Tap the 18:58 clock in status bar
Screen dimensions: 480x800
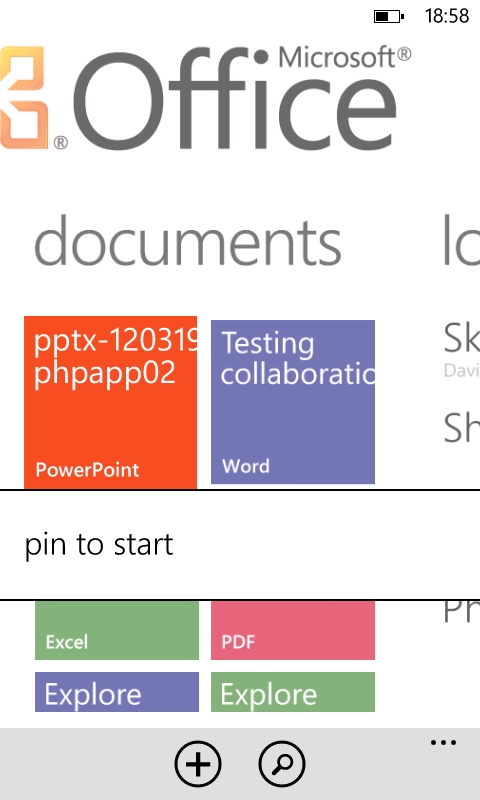coord(447,16)
